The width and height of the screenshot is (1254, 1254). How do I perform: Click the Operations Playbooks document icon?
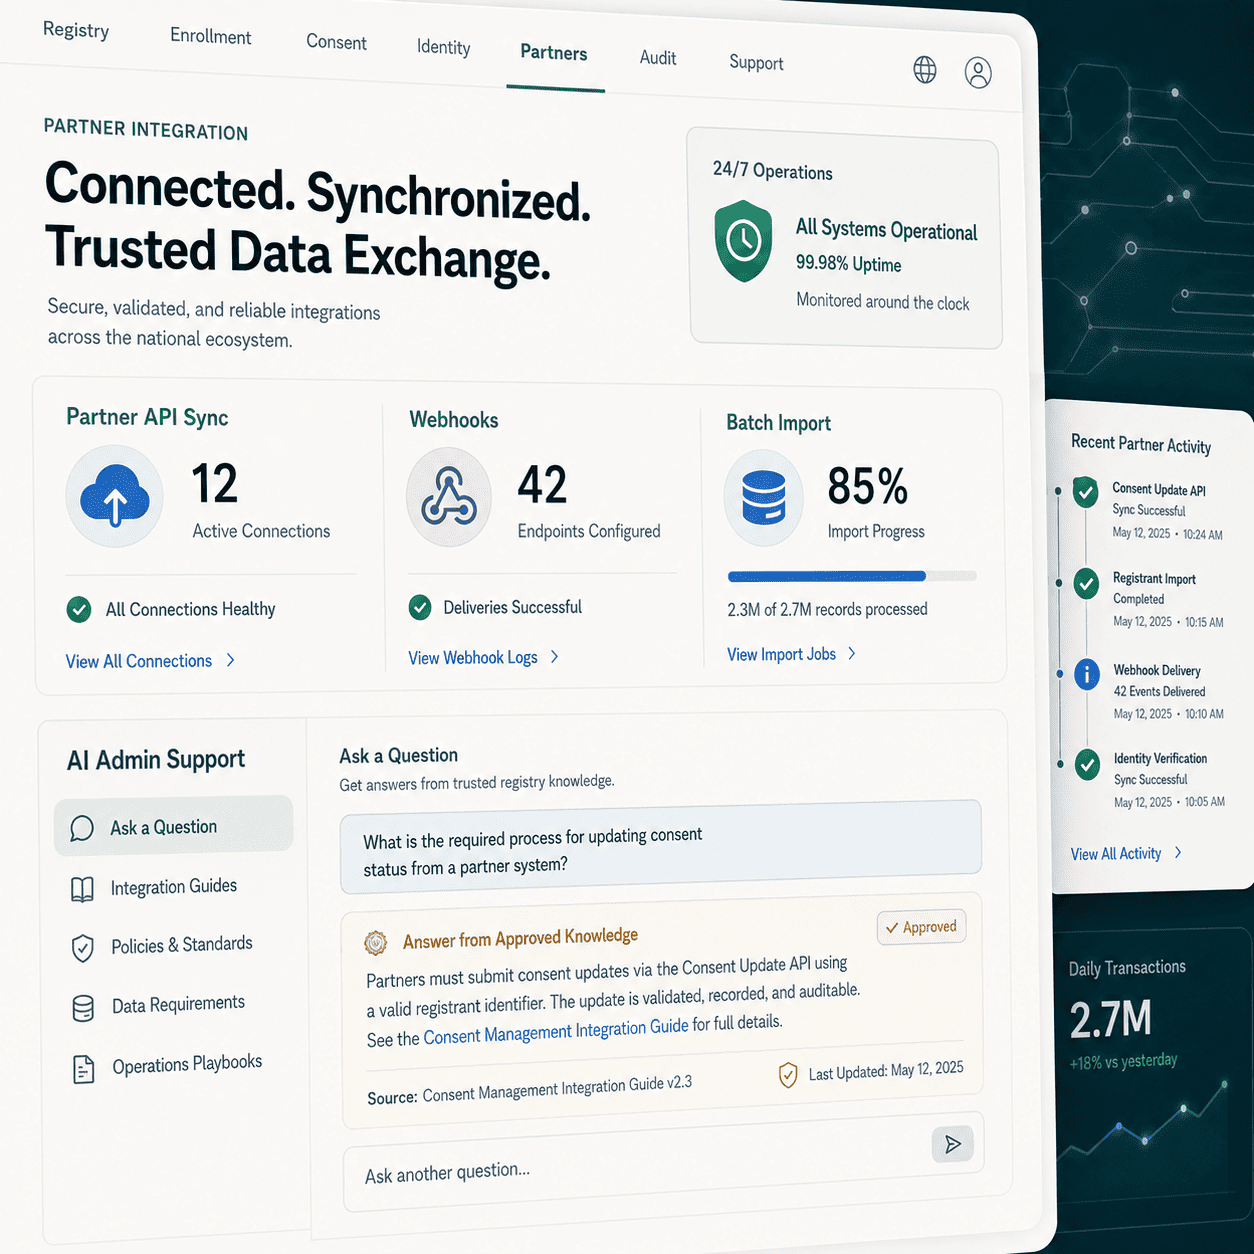84,1069
